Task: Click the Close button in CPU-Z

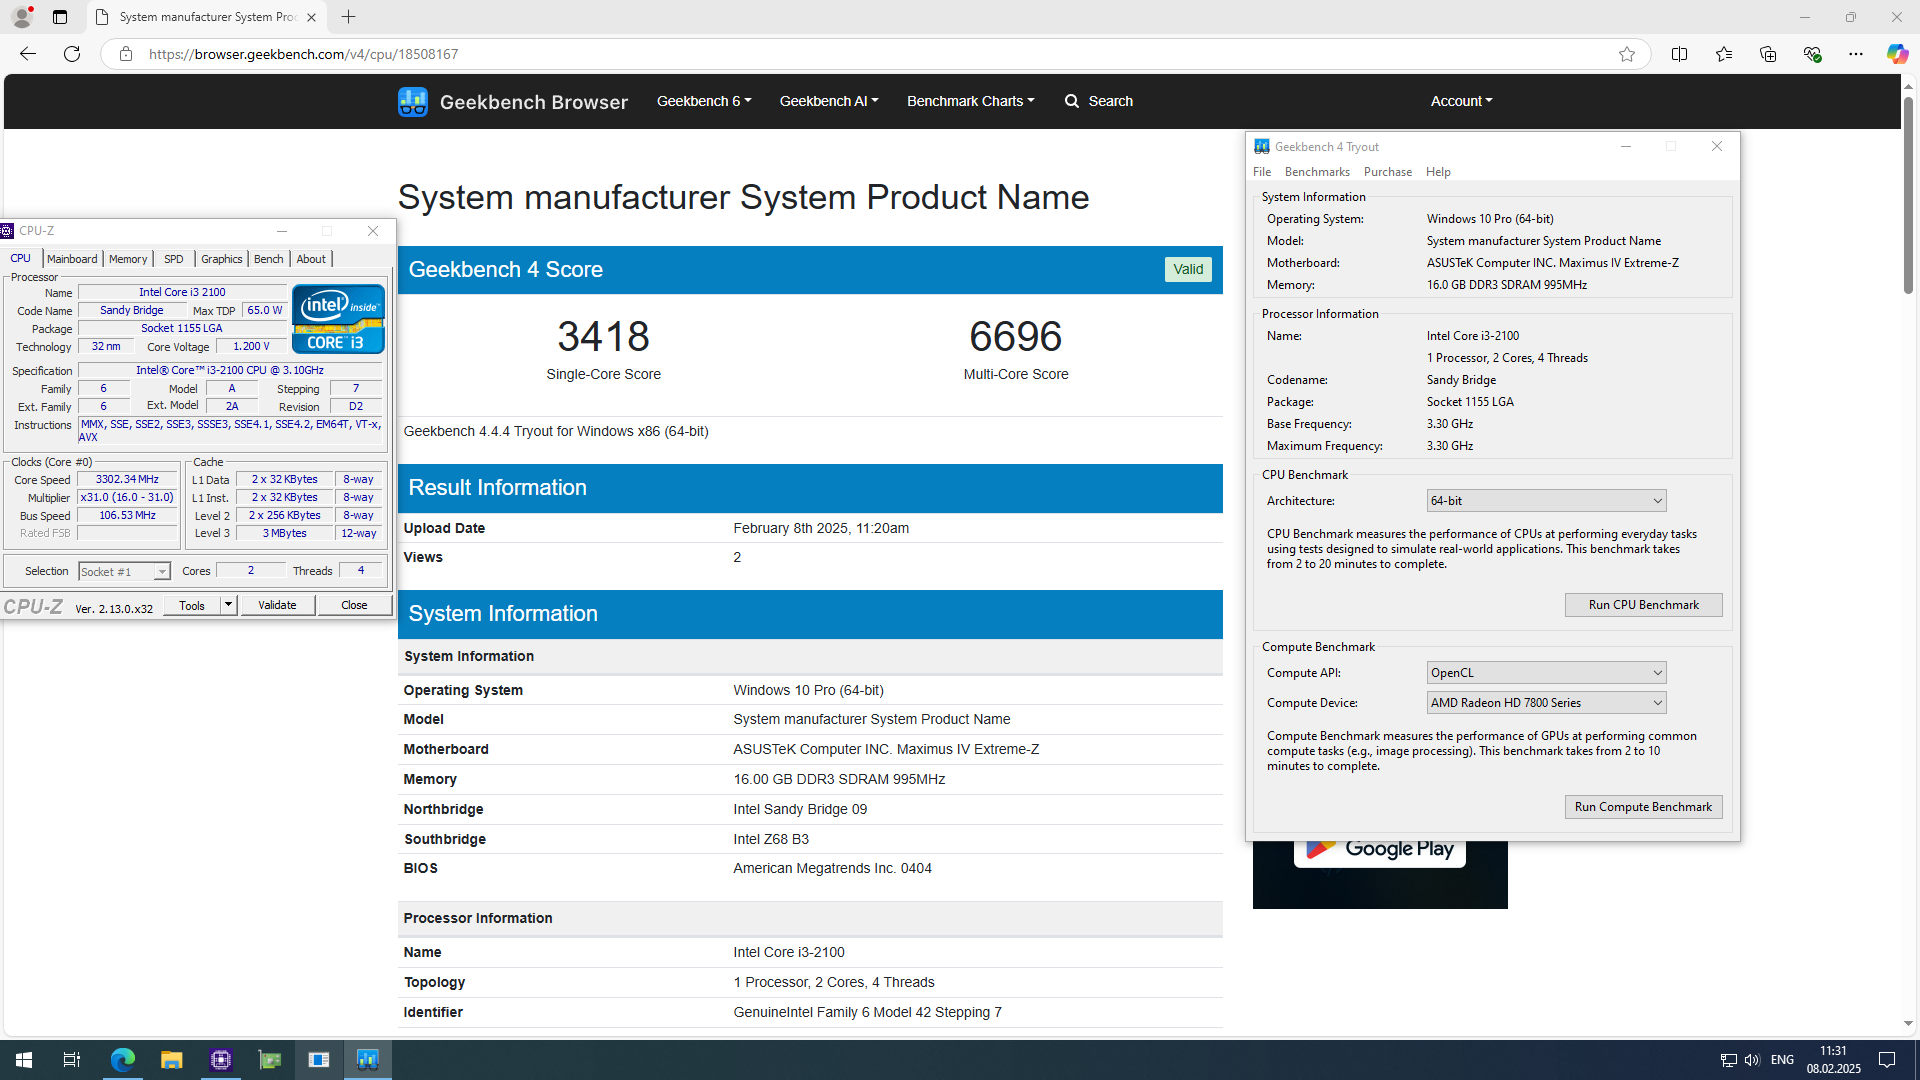Action: coord(354,605)
